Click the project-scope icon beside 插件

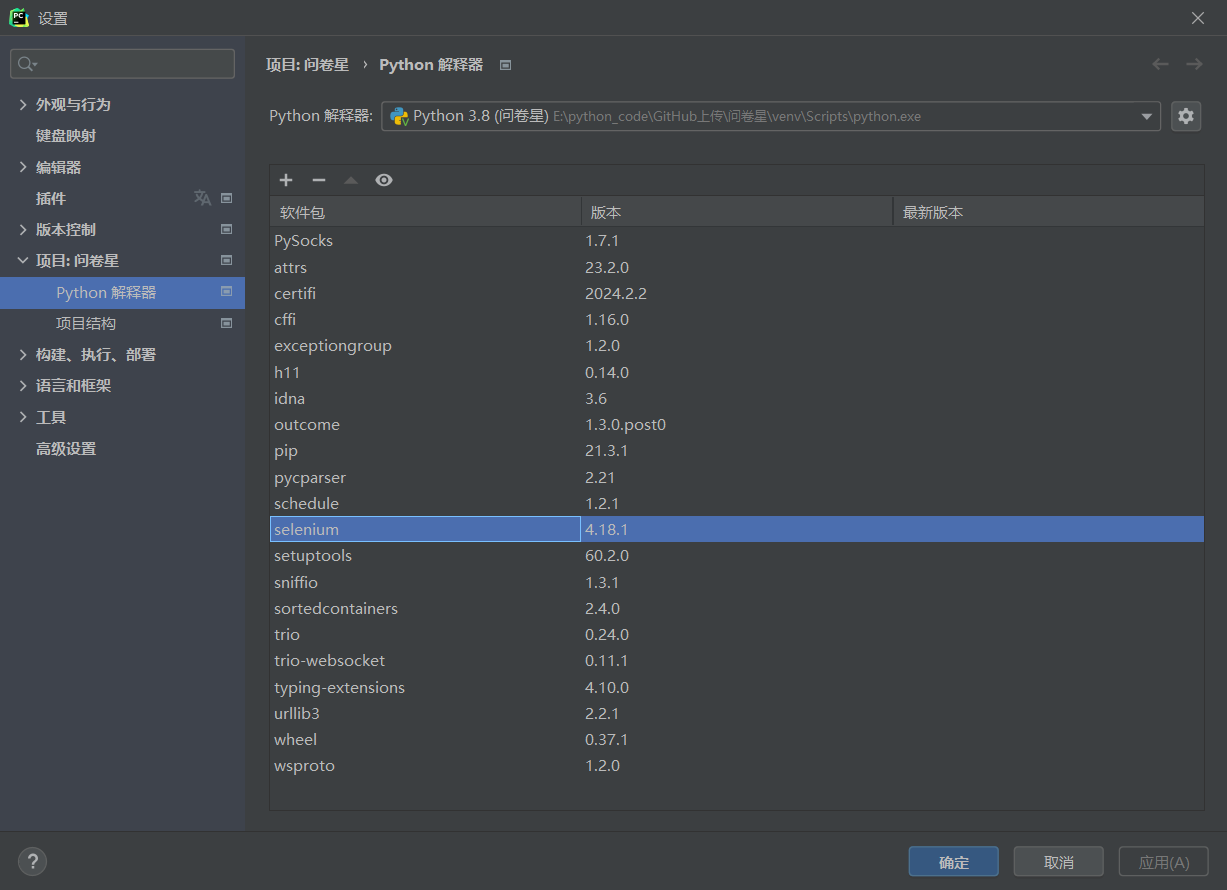[x=226, y=198]
